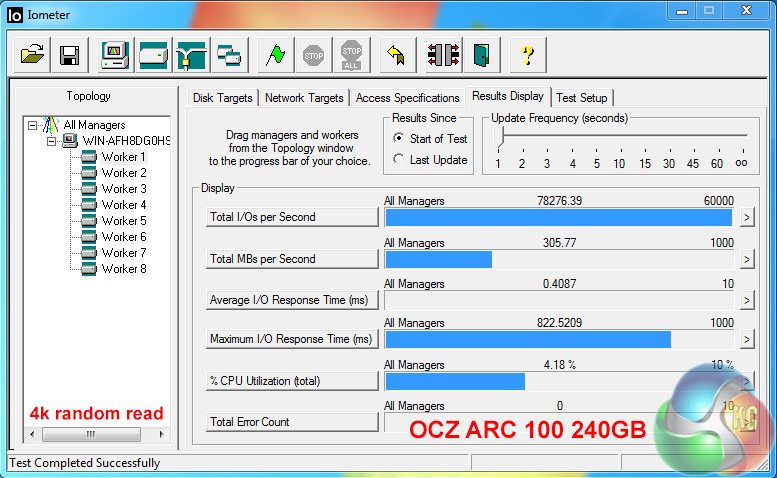
Task: Select Results Display tab
Action: tap(508, 96)
